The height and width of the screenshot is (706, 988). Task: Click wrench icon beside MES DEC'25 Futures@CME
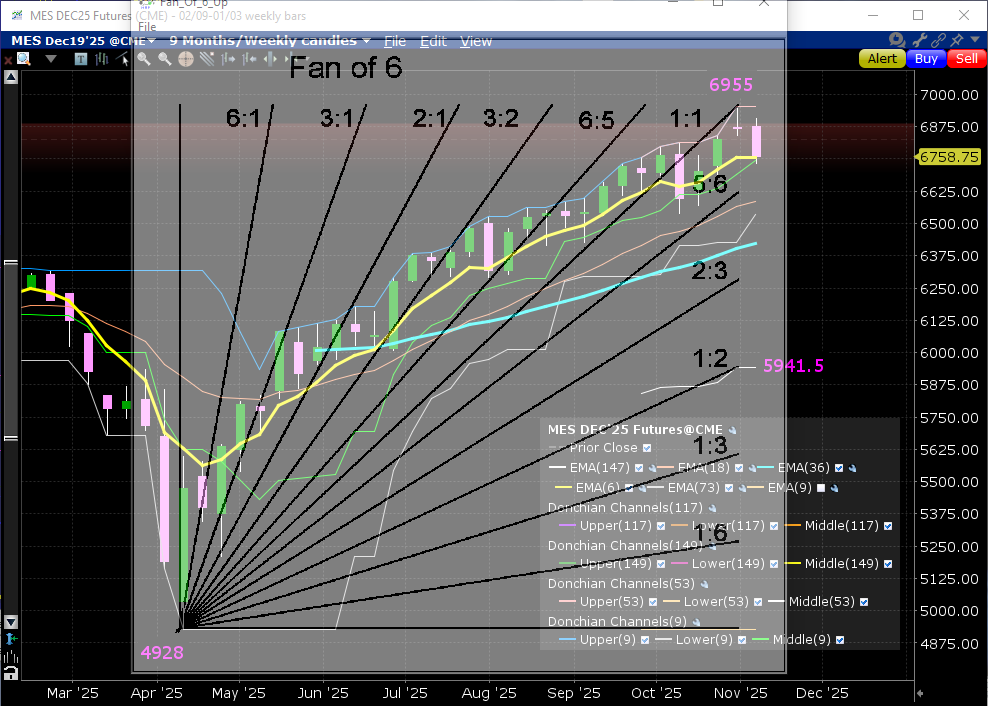[x=732, y=429]
